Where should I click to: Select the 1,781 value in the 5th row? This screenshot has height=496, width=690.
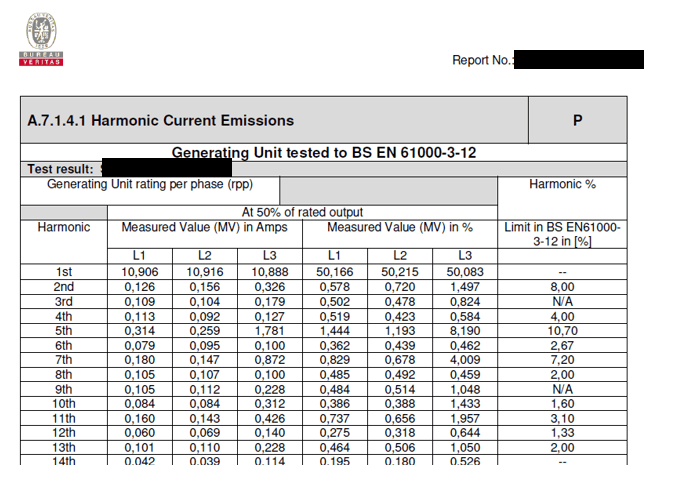[x=269, y=329]
